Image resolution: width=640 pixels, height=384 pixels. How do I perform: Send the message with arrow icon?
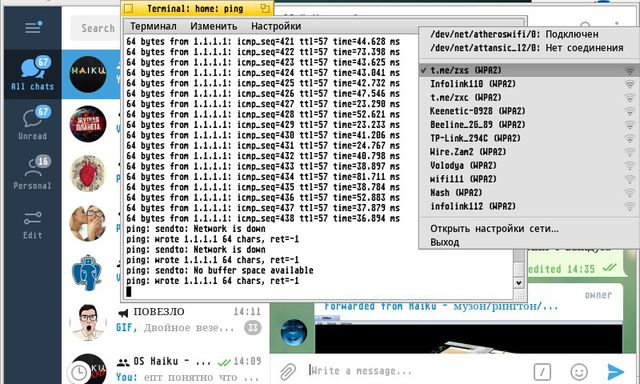point(615,371)
